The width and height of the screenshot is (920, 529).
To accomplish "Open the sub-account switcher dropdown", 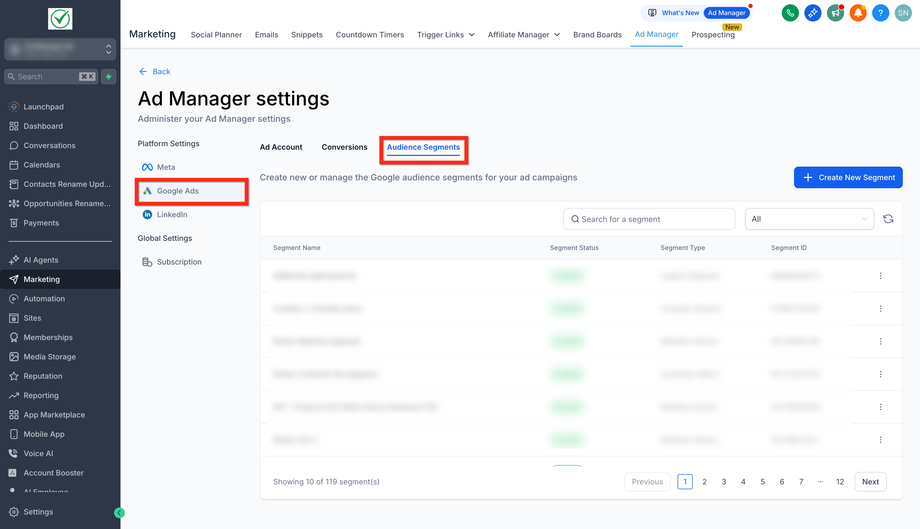I will [x=60, y=48].
